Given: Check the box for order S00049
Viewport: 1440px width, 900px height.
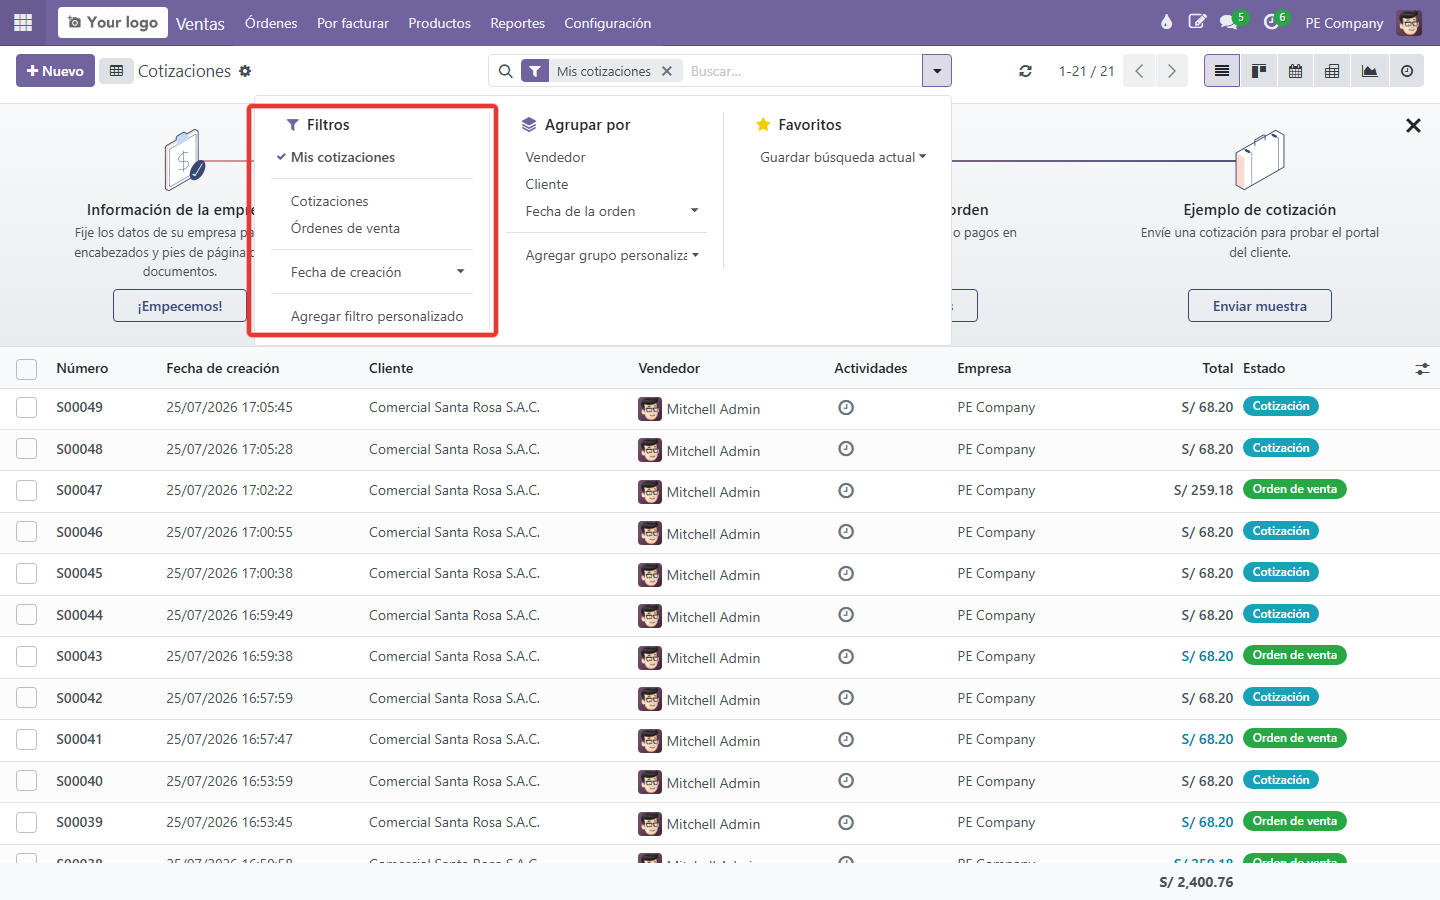Looking at the screenshot, I should coord(27,408).
